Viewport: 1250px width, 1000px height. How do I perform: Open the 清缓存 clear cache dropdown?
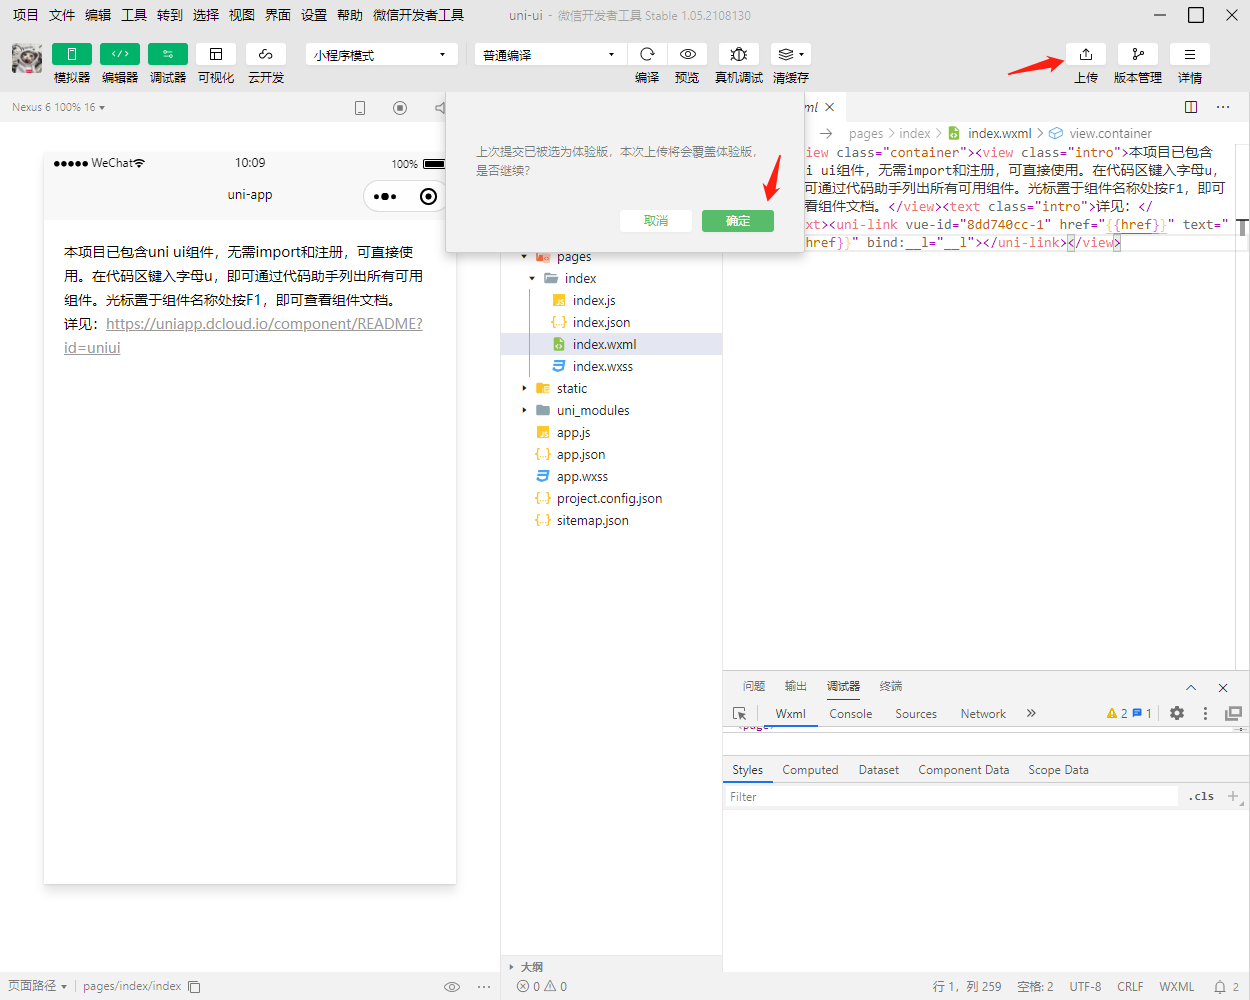point(790,54)
